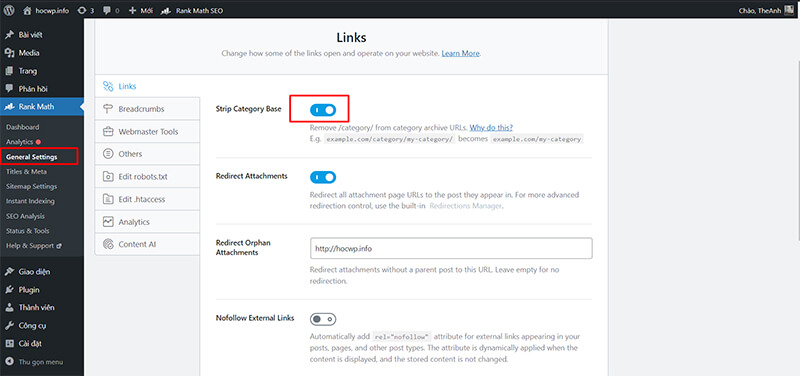Viewport: 800px width, 376px height.
Task: Click the Strip Category Base label
Action: 248,109
